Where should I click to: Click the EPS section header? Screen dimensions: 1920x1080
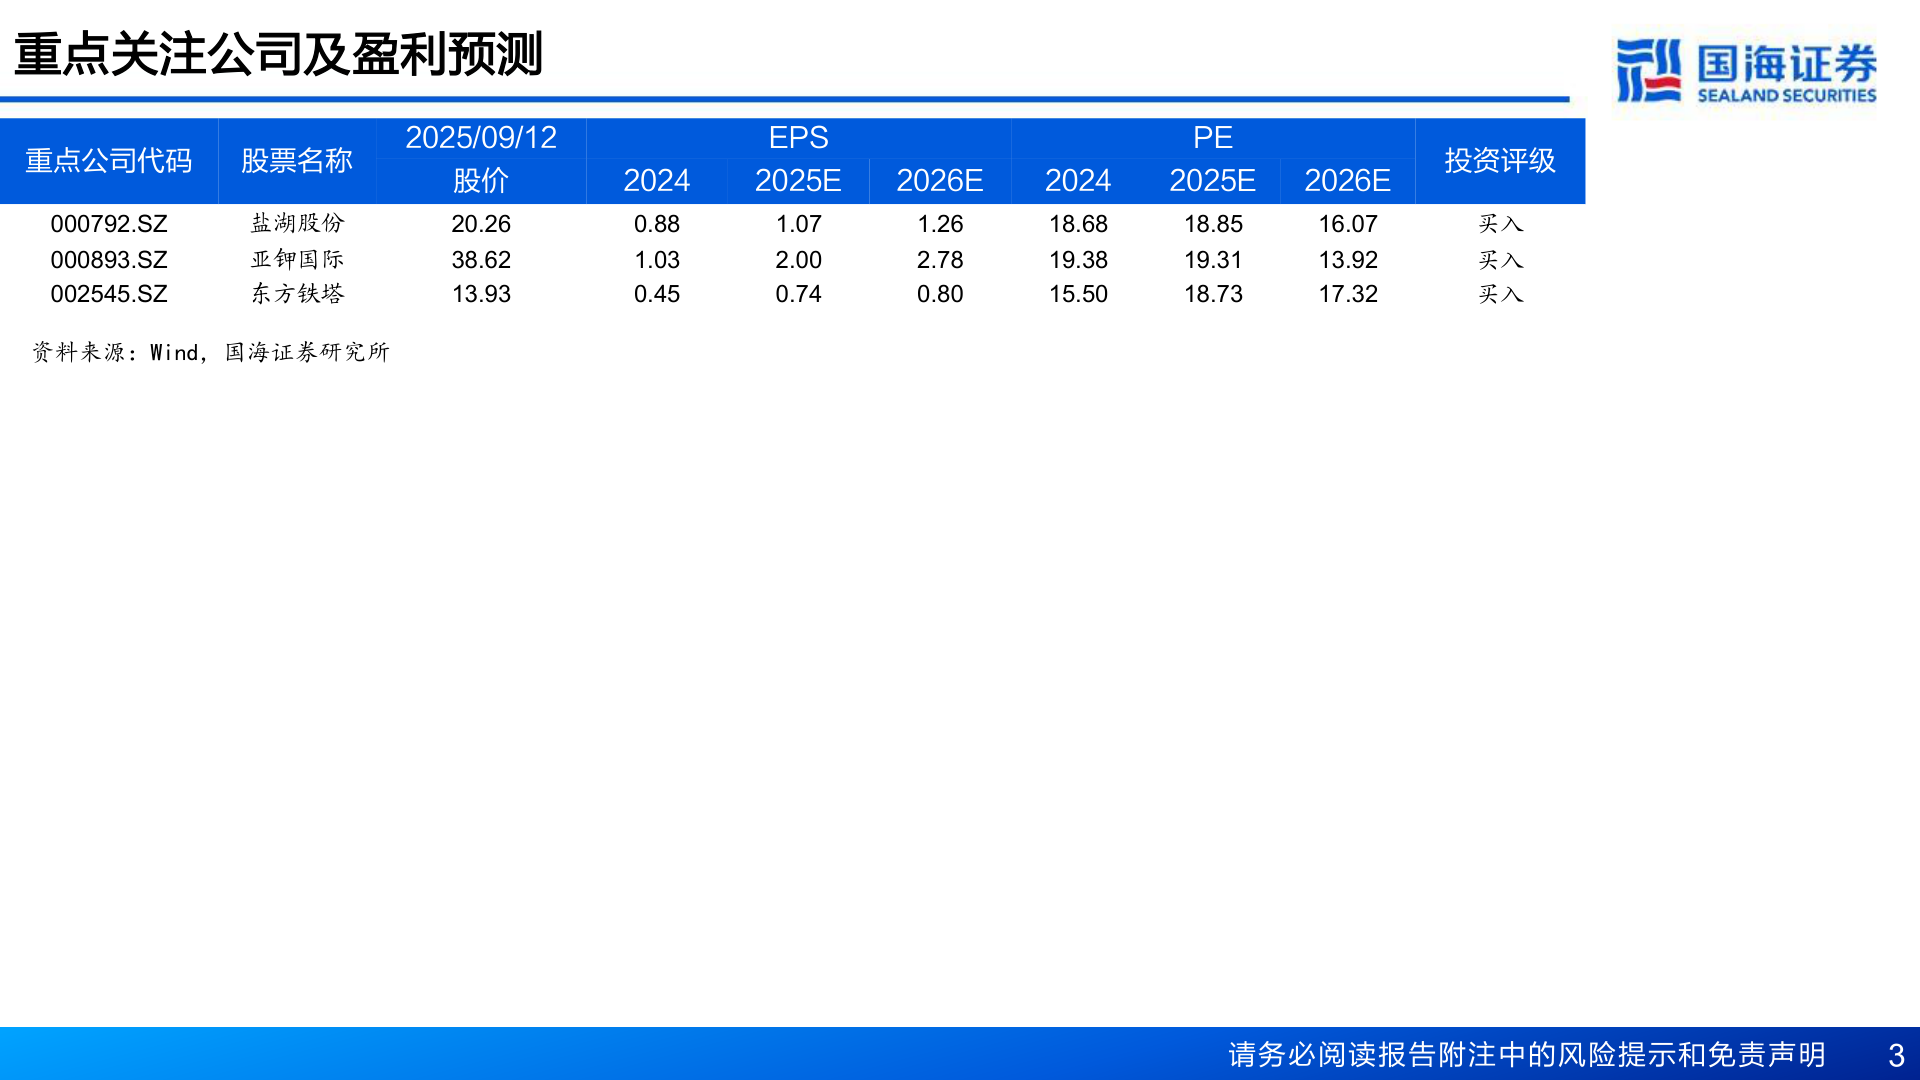pyautogui.click(x=796, y=138)
